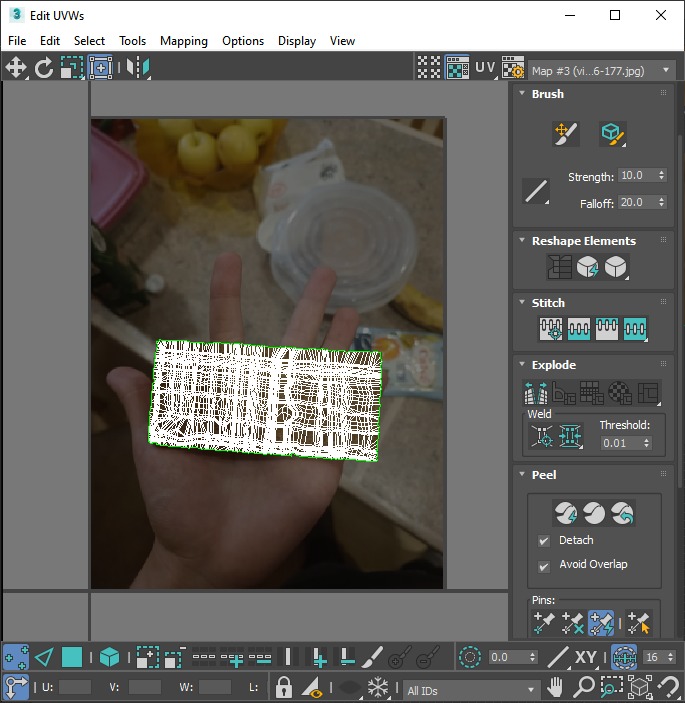Collapse the Explode rollout
The width and height of the screenshot is (685, 703).
(x=522, y=364)
